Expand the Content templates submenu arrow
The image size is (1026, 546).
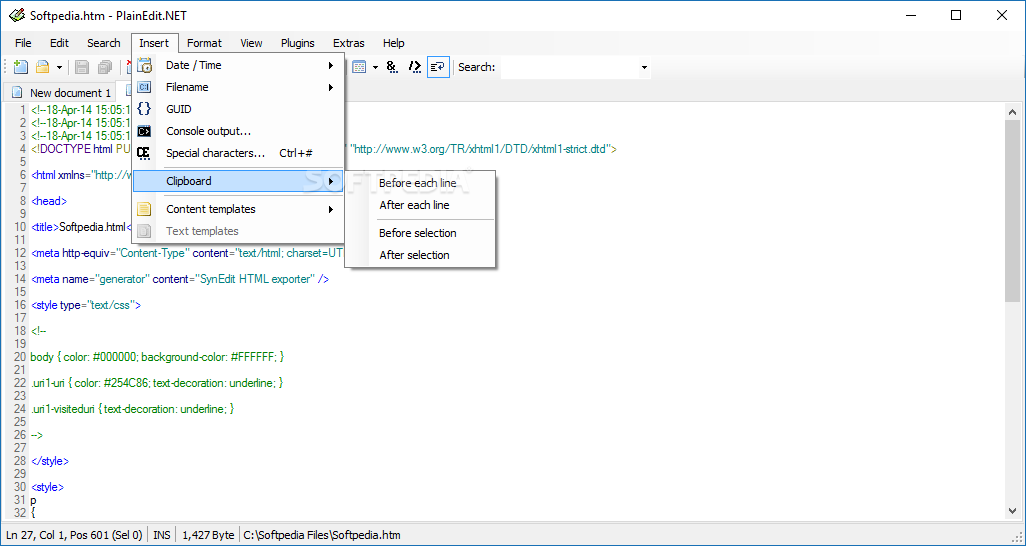tap(331, 209)
